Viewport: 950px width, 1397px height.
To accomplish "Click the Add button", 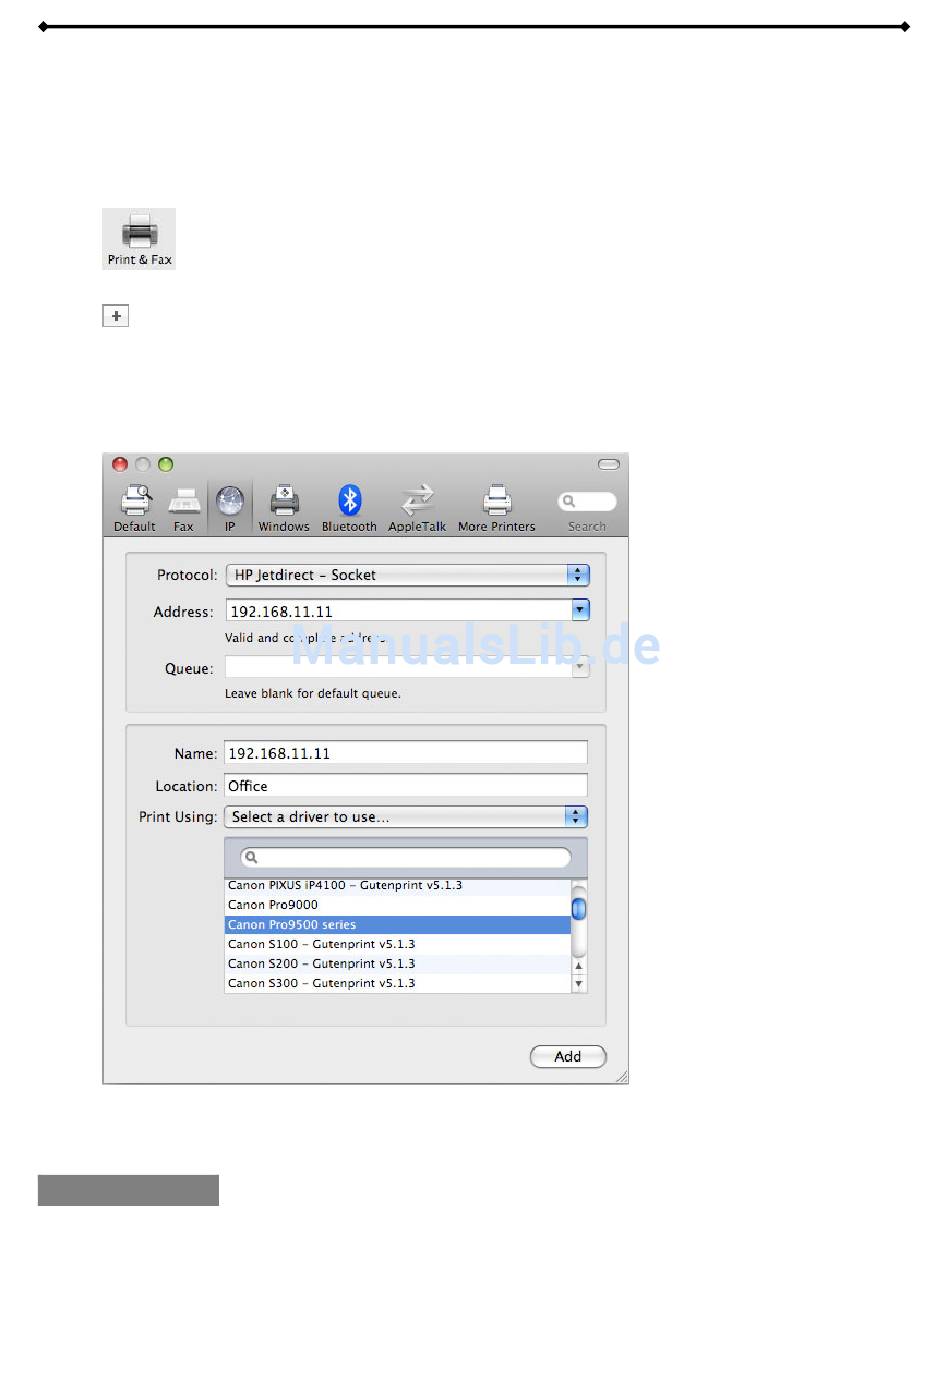I will point(568,1057).
